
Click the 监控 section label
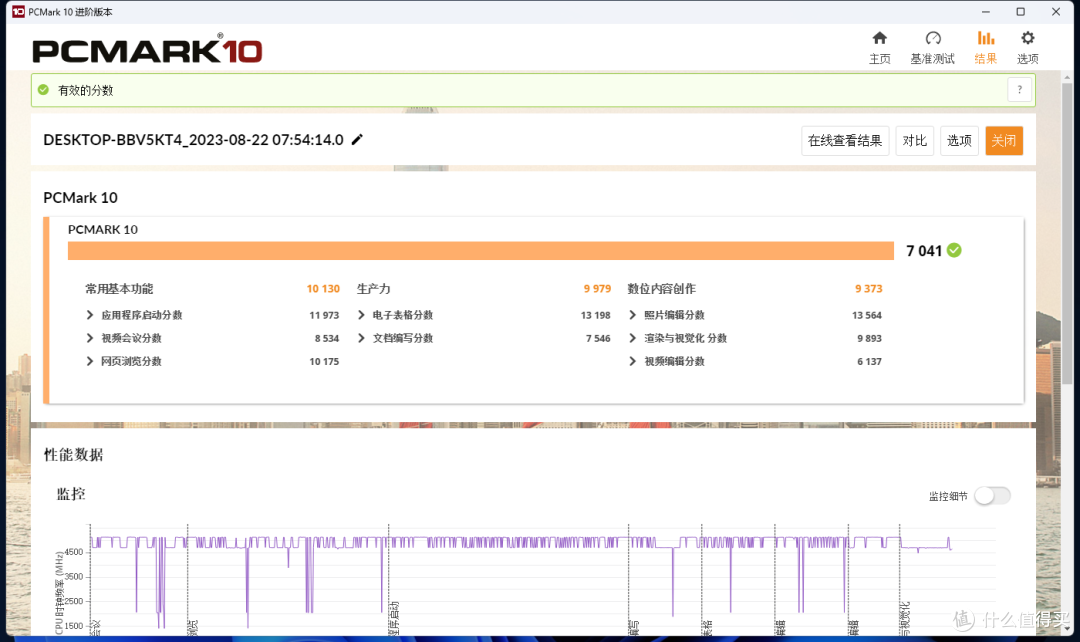71,494
